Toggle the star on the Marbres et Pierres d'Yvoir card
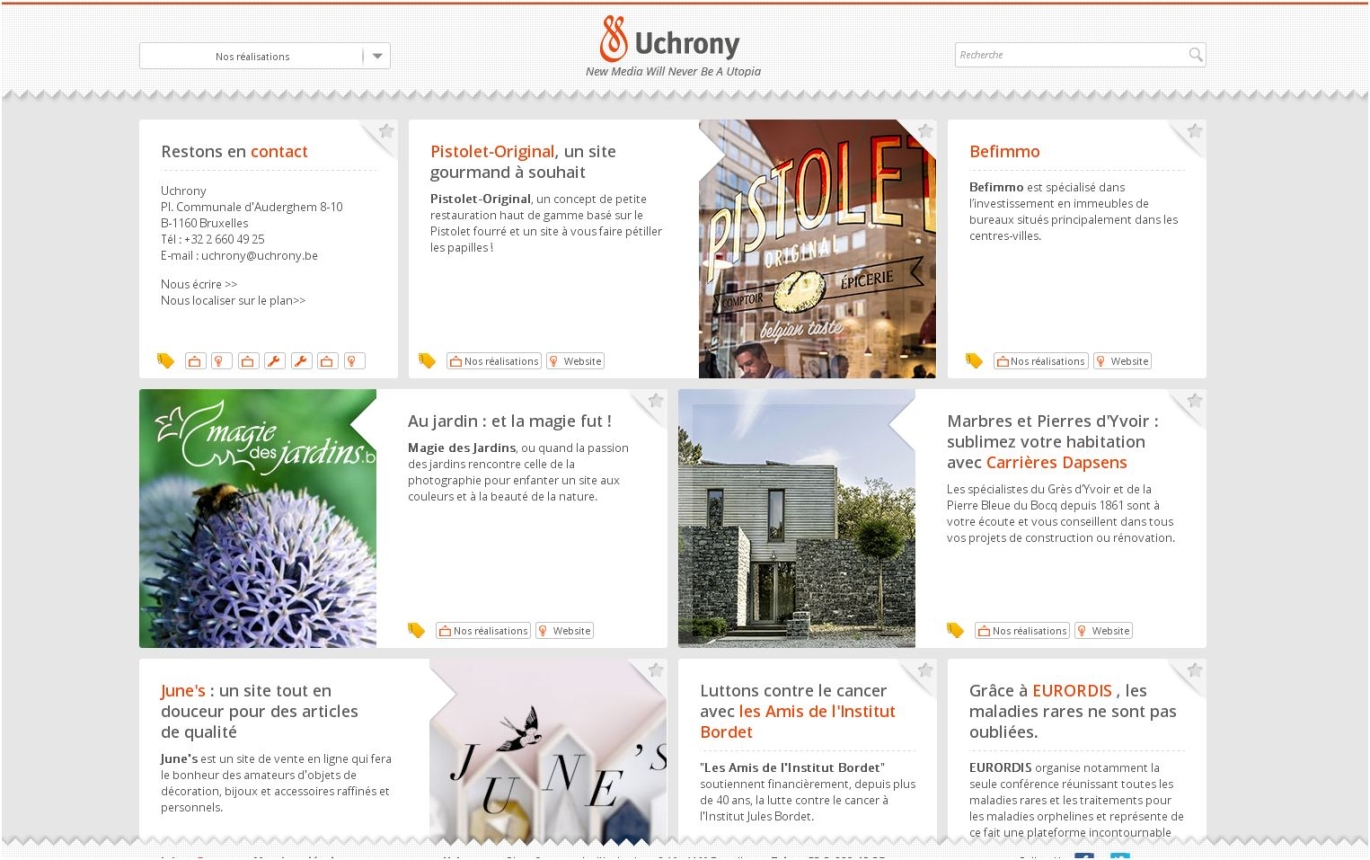This screenshot has width=1370, height=860. 1194,401
